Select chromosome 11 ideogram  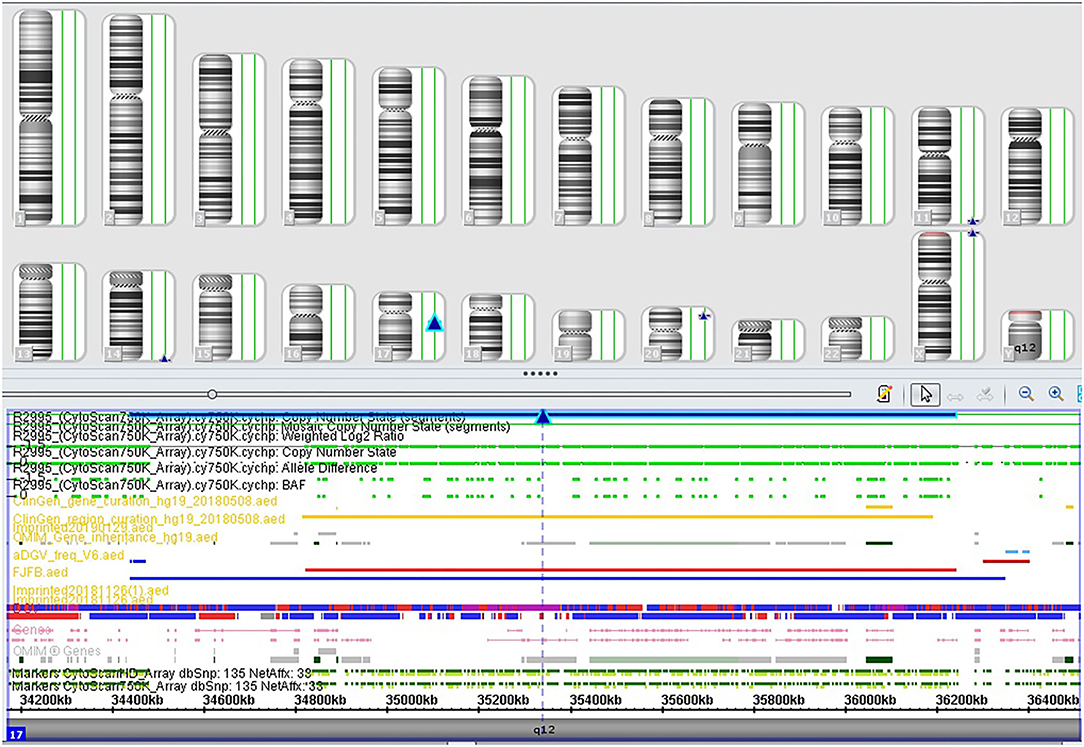[x=934, y=166]
